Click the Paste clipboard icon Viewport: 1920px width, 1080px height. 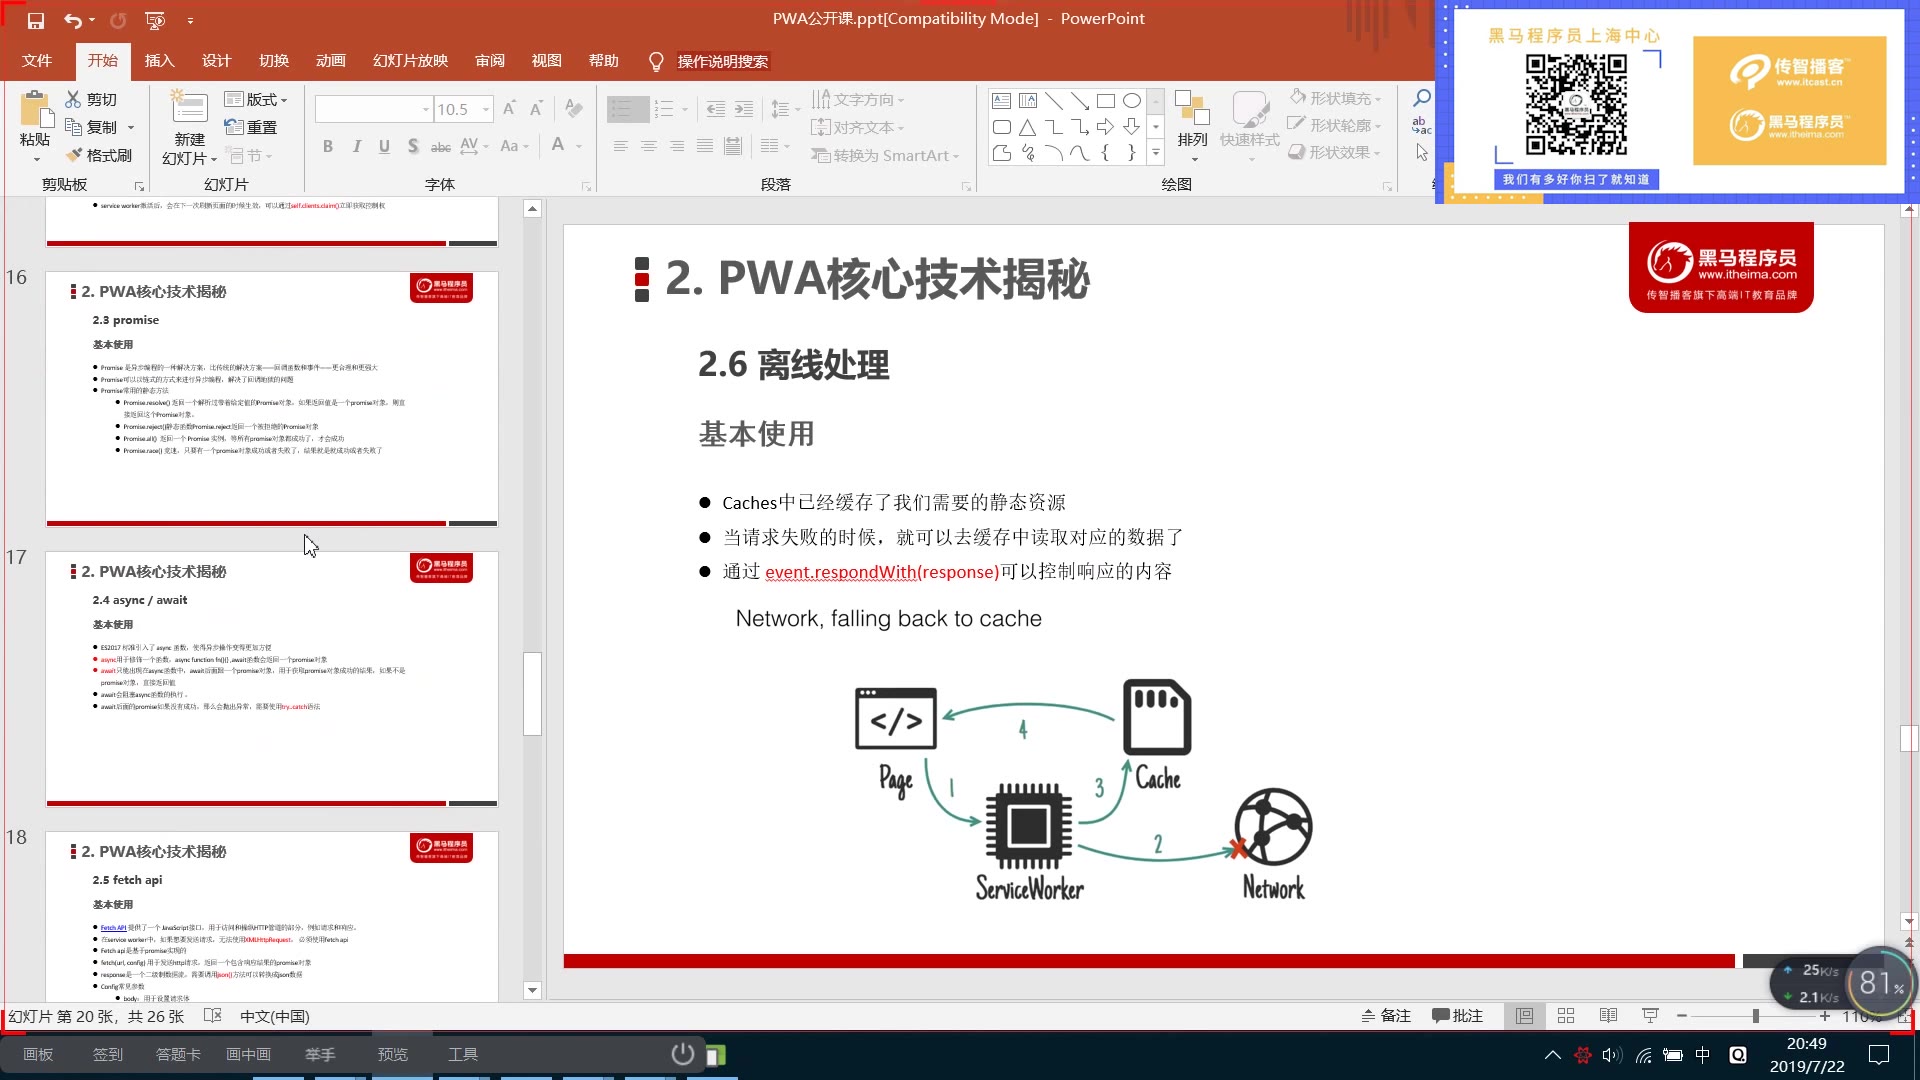(x=35, y=110)
